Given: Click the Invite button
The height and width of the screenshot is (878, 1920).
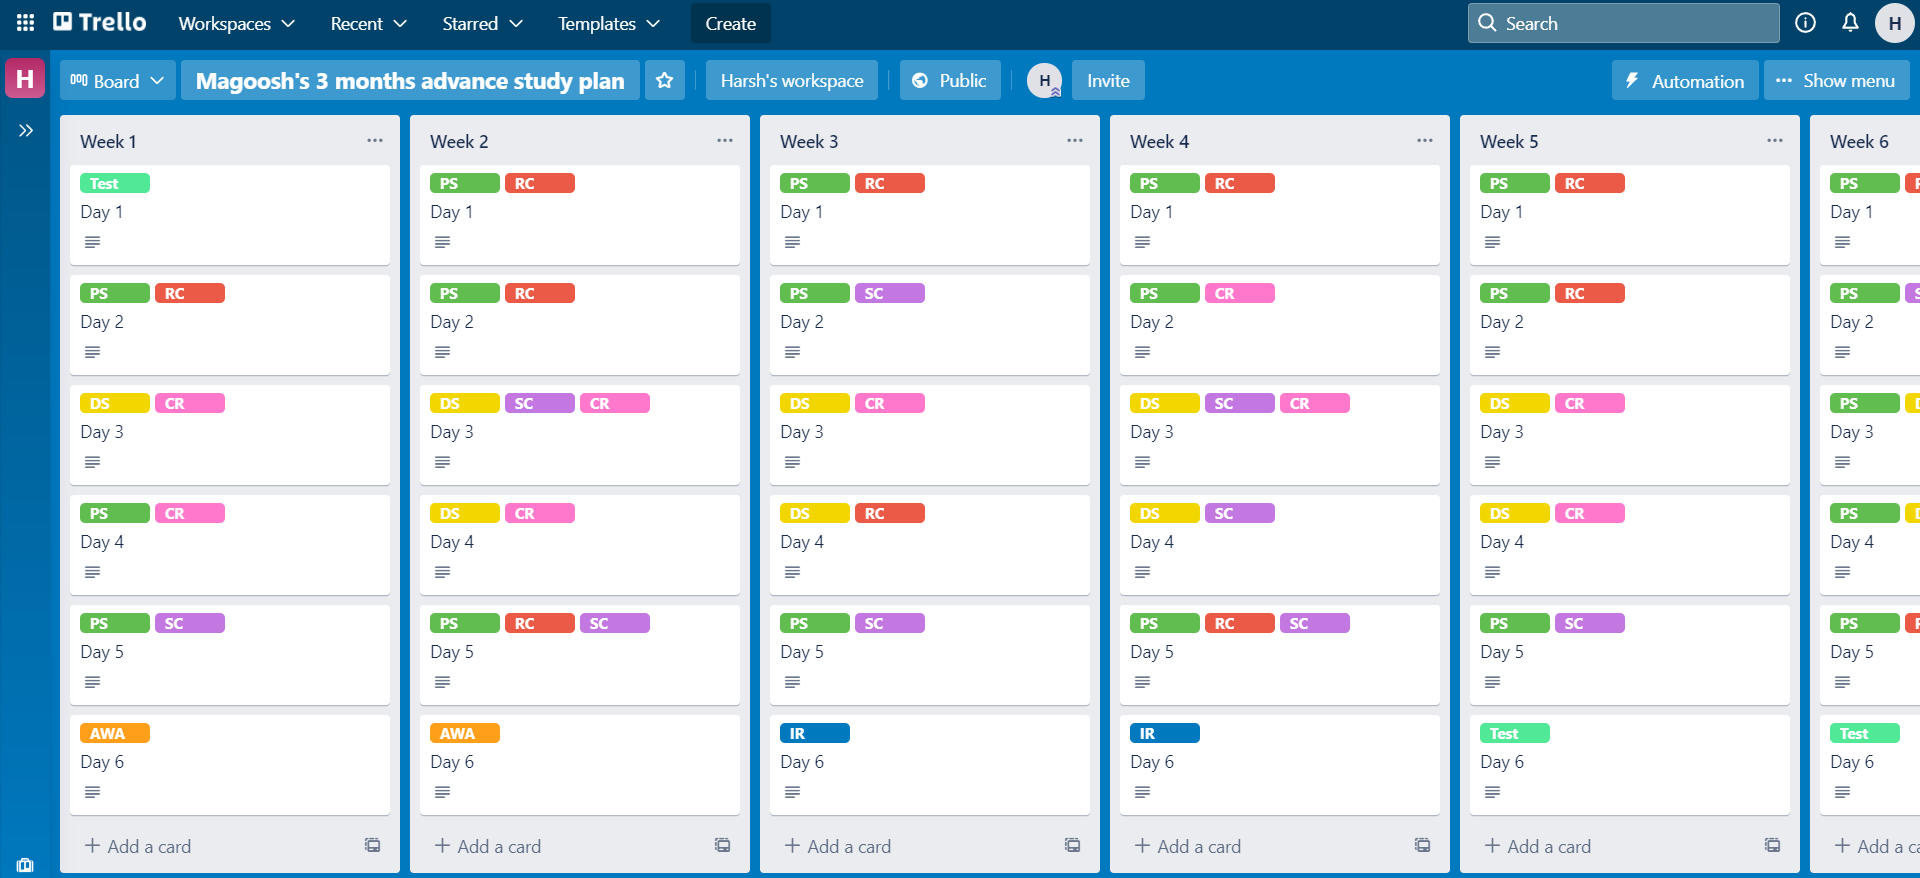Looking at the screenshot, I should 1108,81.
